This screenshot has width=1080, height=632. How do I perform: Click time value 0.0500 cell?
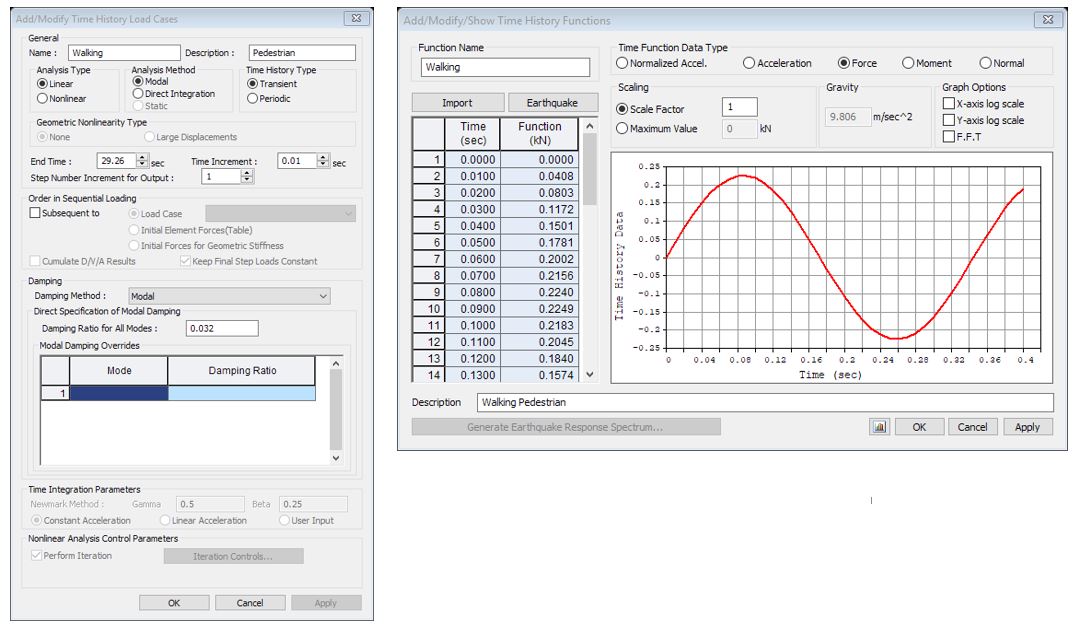point(472,242)
